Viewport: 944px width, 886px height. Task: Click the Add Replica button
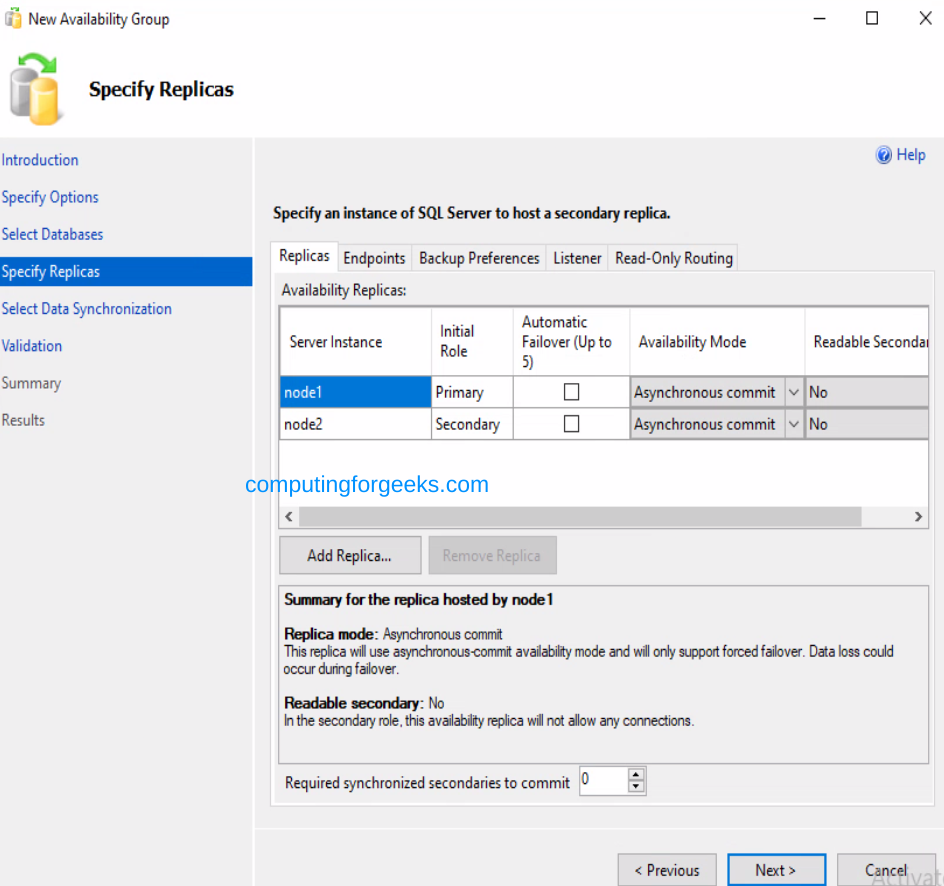tap(350, 555)
